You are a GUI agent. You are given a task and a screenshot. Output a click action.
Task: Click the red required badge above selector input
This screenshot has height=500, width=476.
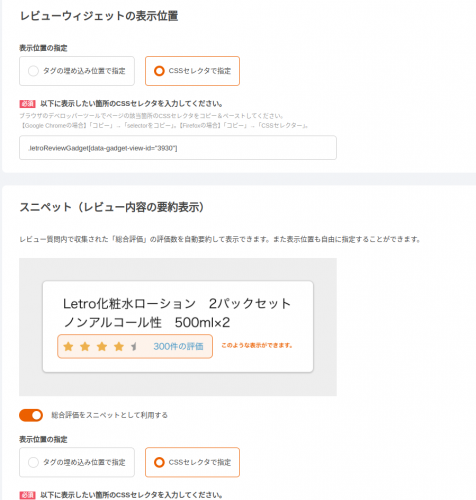pos(27,104)
